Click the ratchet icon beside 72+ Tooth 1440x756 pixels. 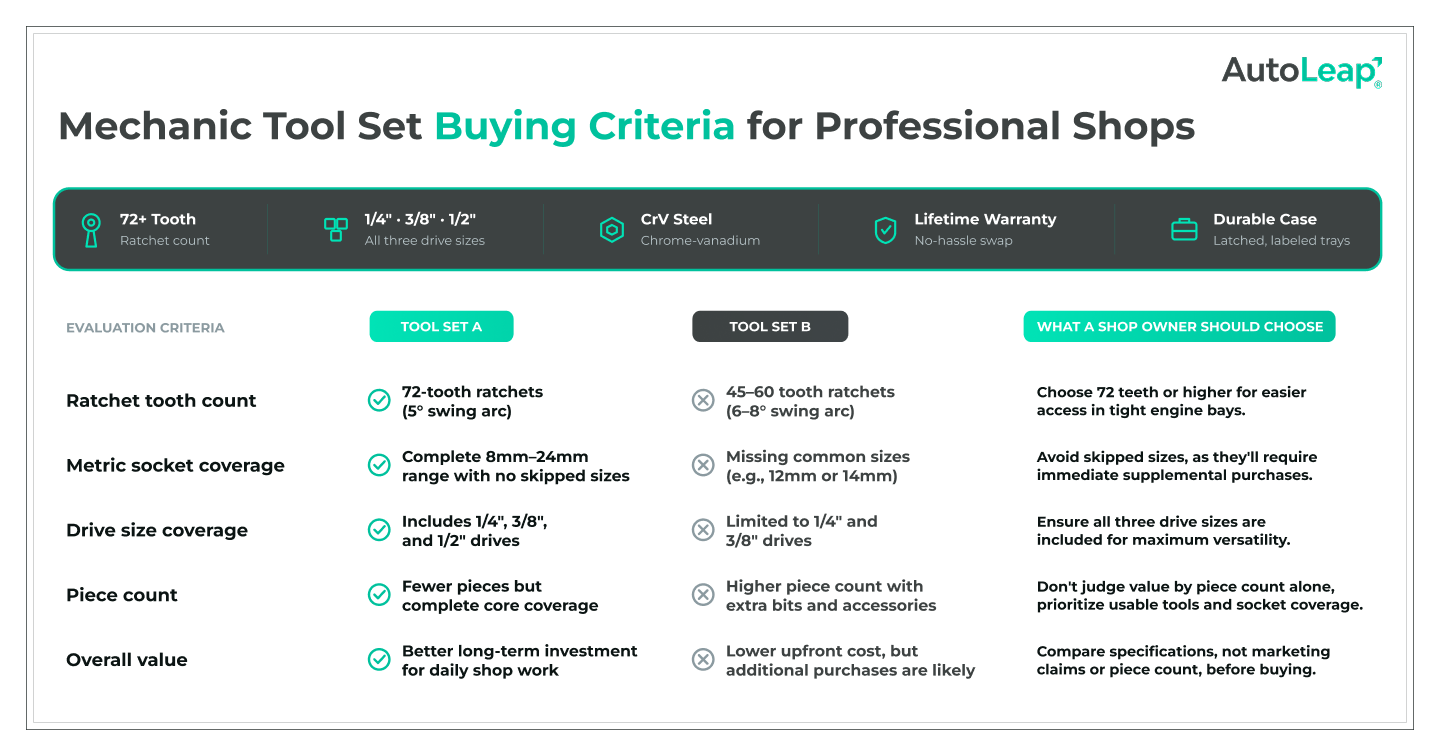coord(91,230)
